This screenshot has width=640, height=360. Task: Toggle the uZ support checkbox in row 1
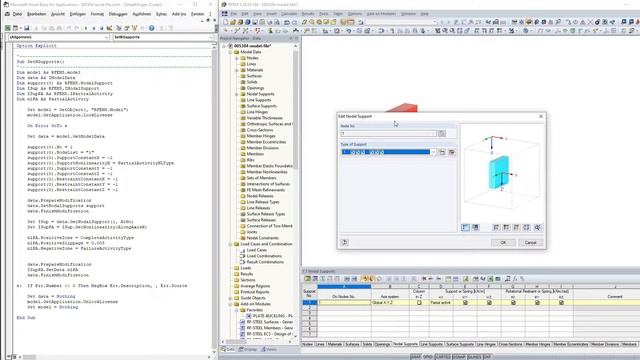click(489, 302)
